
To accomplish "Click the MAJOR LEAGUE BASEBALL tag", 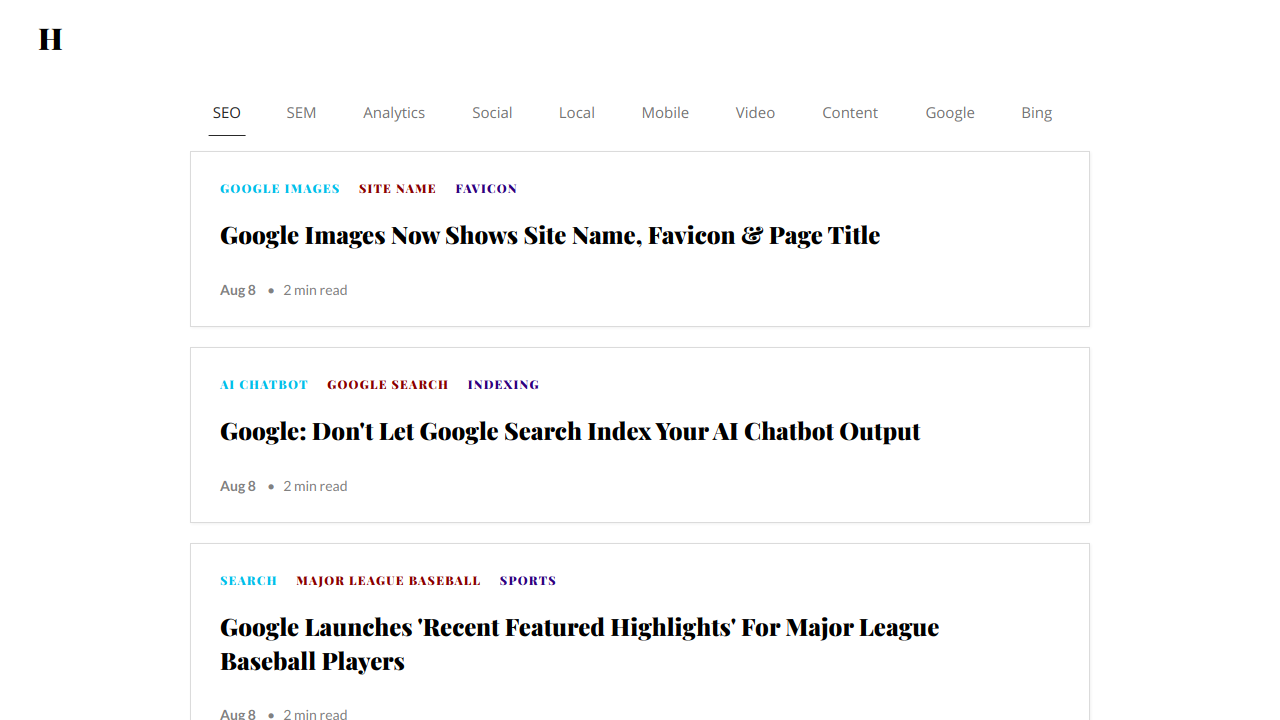I will (x=388, y=581).
